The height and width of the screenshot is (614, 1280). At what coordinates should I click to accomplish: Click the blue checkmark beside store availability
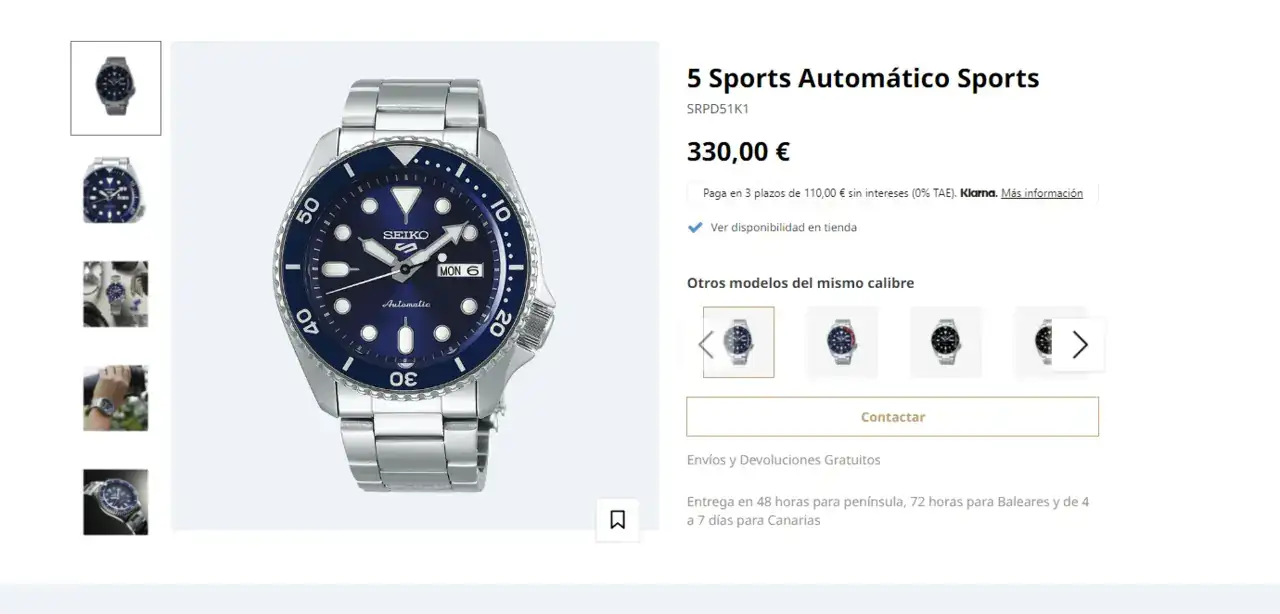(x=695, y=227)
